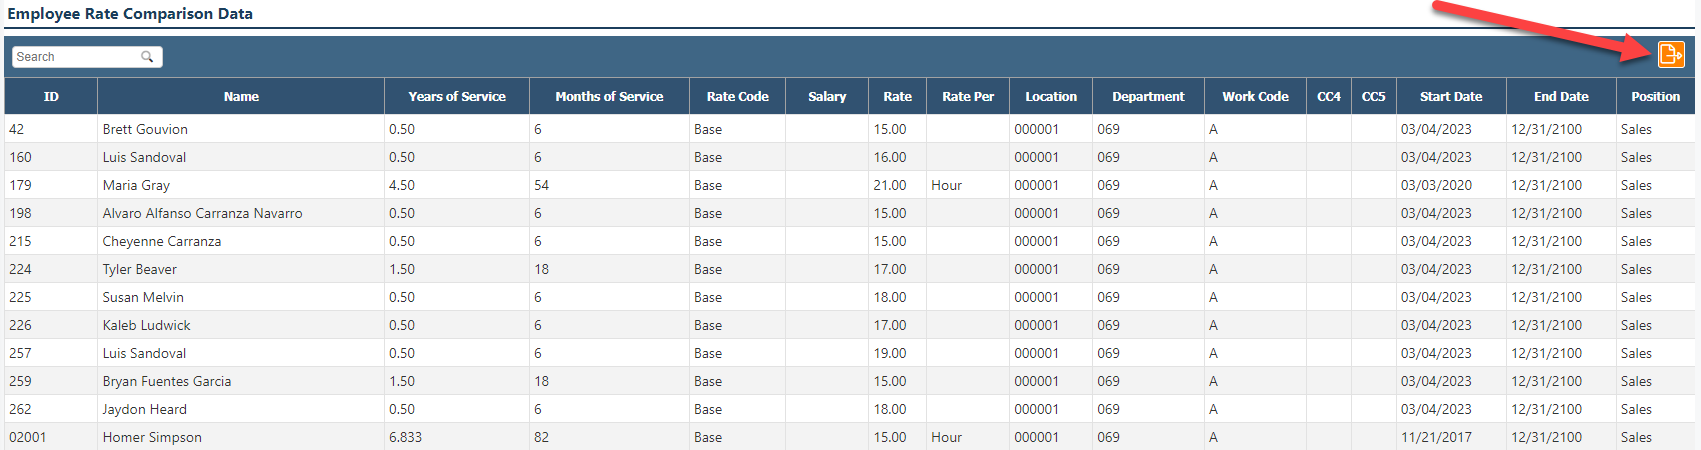This screenshot has width=1701, height=450.
Task: Select the name Jaydon Heard
Action: point(144,409)
